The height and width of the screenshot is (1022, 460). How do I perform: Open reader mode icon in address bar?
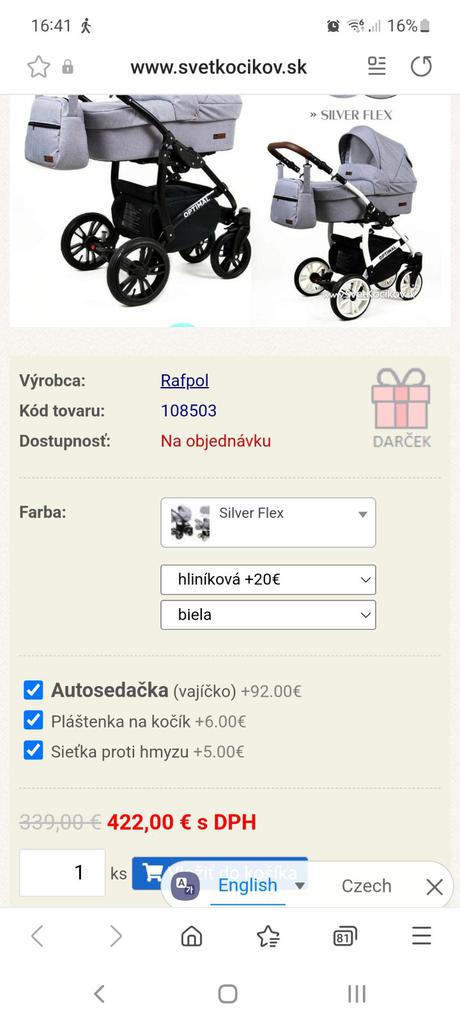(377, 66)
